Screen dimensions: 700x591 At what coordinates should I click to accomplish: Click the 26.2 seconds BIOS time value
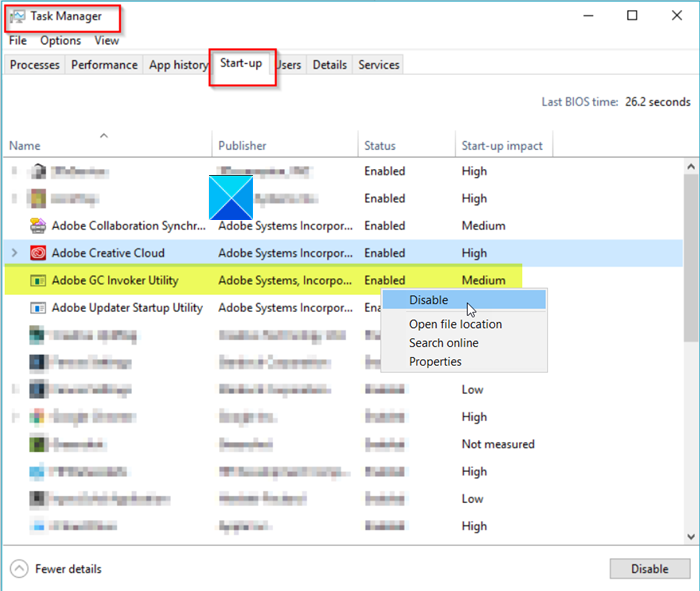pos(658,102)
